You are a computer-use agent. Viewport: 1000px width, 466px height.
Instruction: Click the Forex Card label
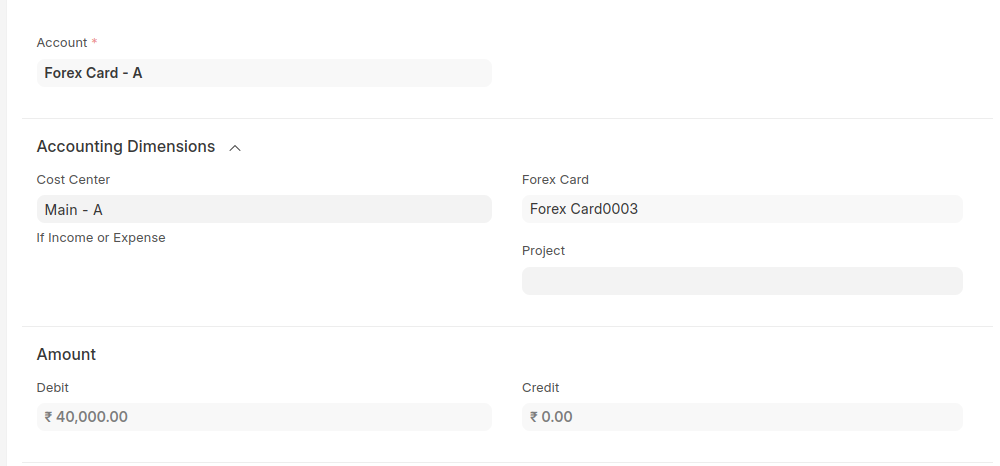(x=555, y=180)
